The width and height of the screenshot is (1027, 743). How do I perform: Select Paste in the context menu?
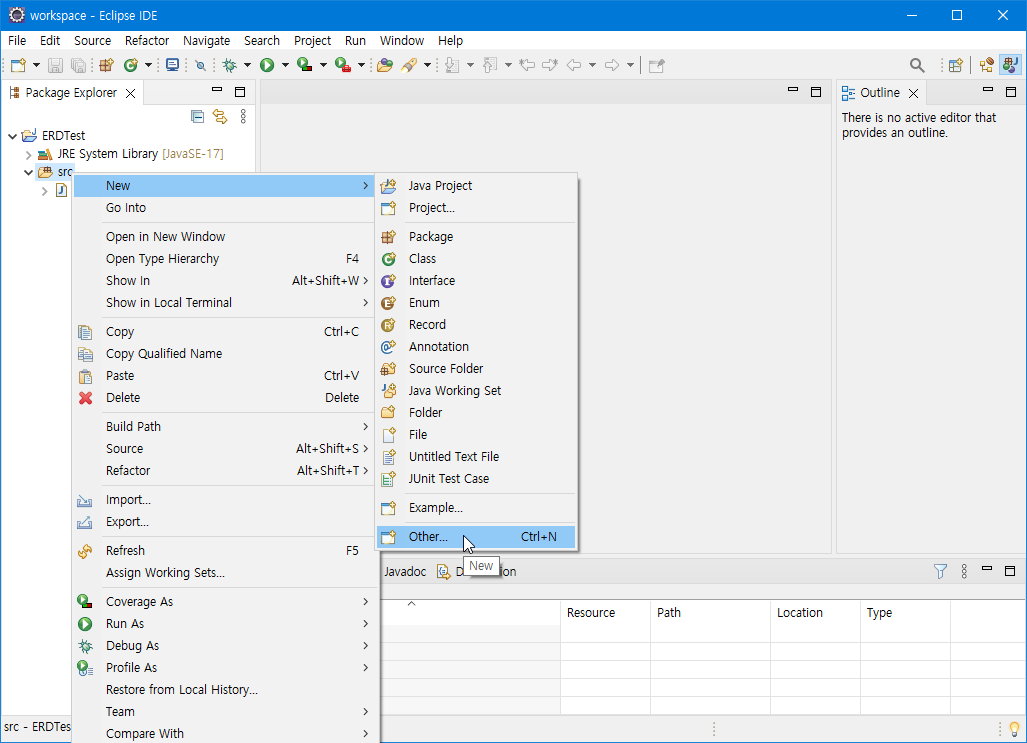pos(223,375)
